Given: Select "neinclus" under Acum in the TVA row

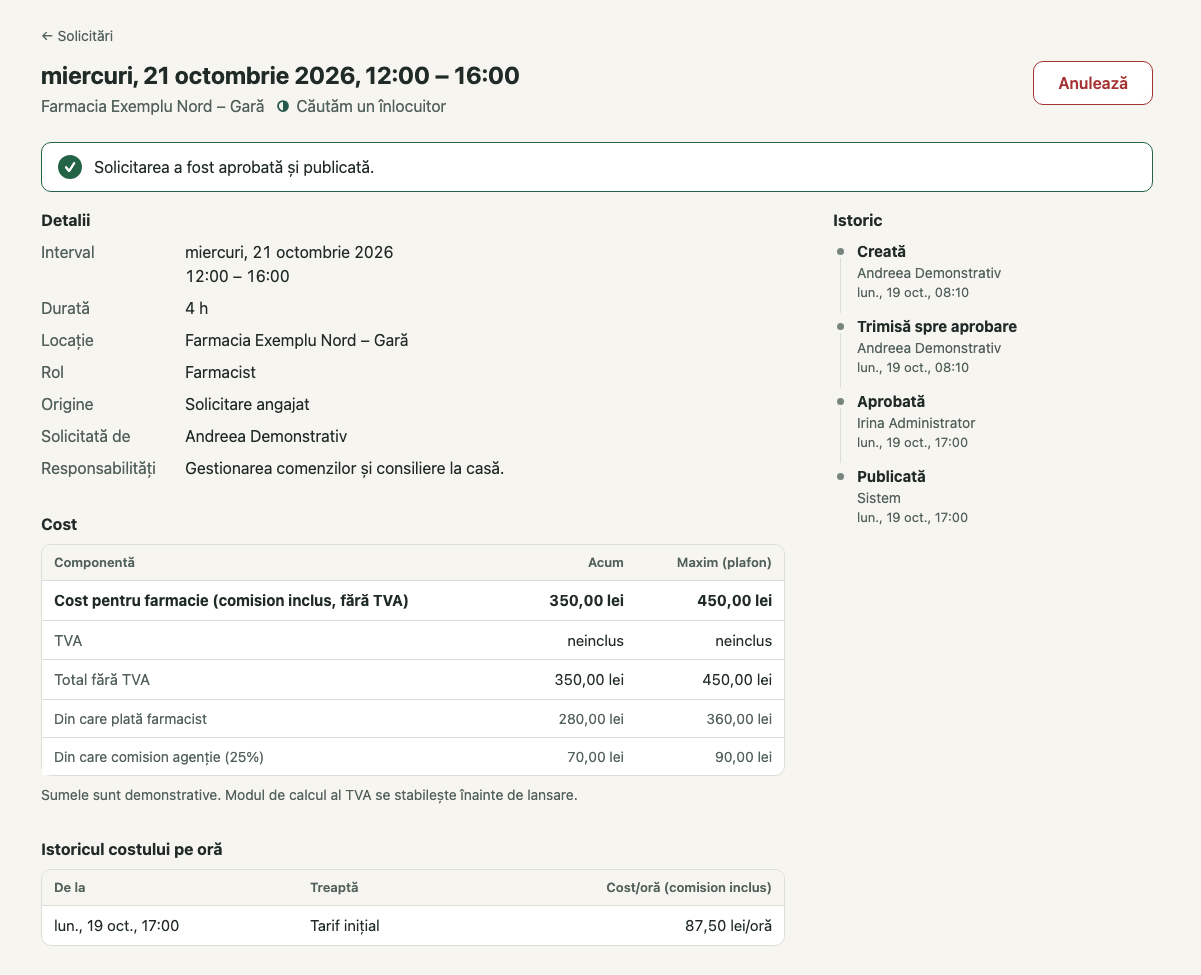Looking at the screenshot, I should (596, 640).
